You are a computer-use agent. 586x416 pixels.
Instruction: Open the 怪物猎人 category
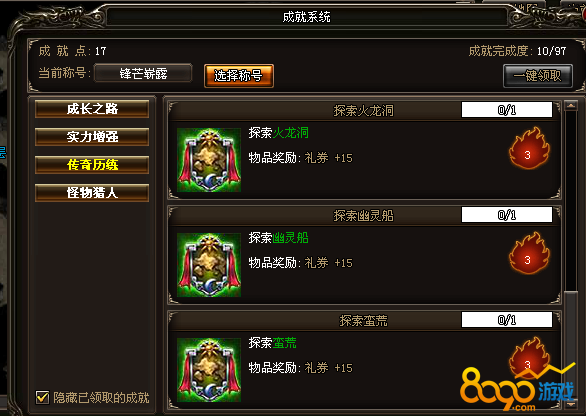(92, 193)
